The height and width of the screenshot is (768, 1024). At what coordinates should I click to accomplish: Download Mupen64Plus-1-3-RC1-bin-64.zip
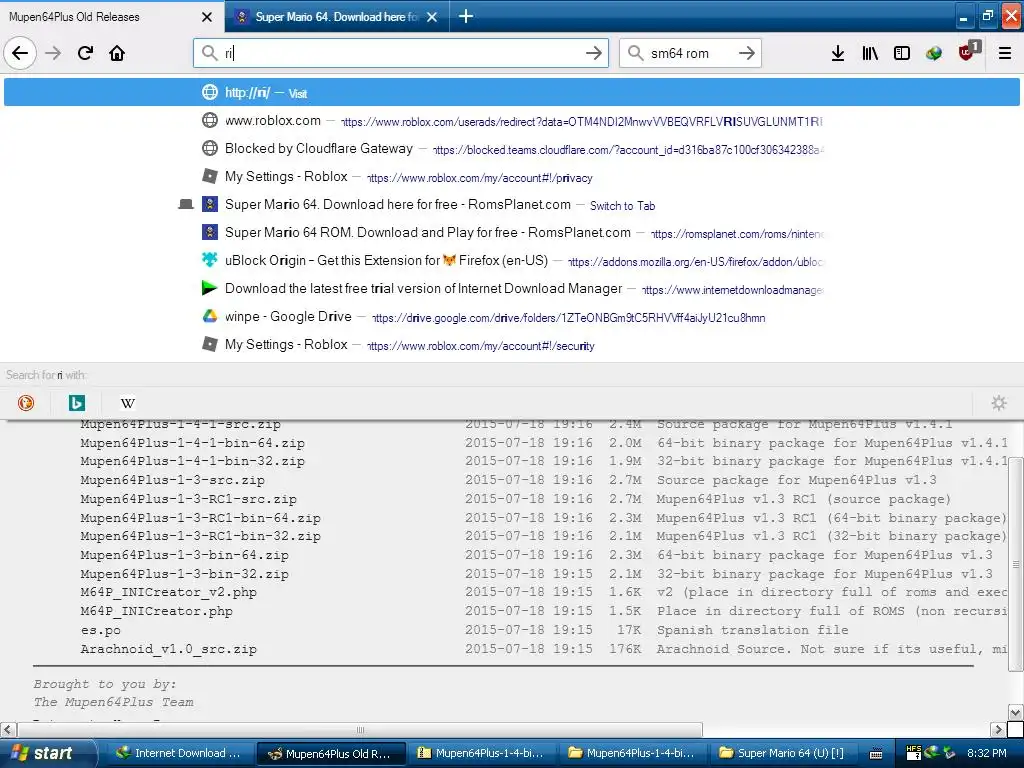click(x=200, y=518)
